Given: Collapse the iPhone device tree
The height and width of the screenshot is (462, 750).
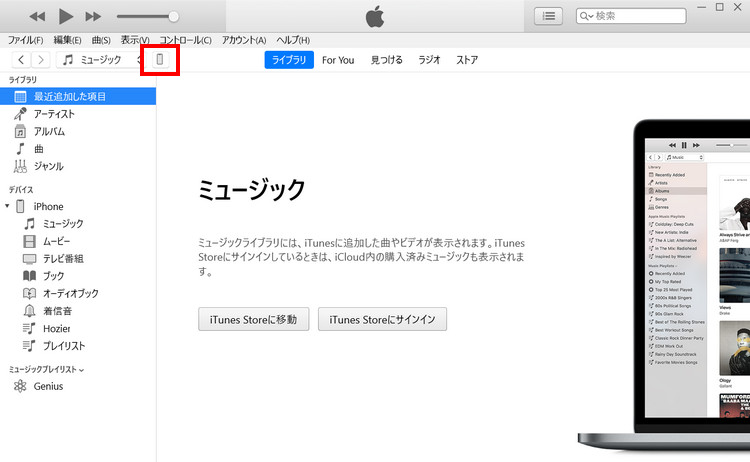Looking at the screenshot, I should [7, 206].
